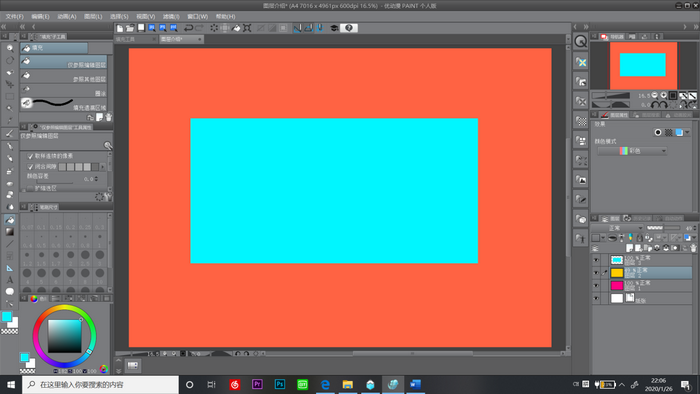Select 围涂 sub tool

[x=63, y=91]
